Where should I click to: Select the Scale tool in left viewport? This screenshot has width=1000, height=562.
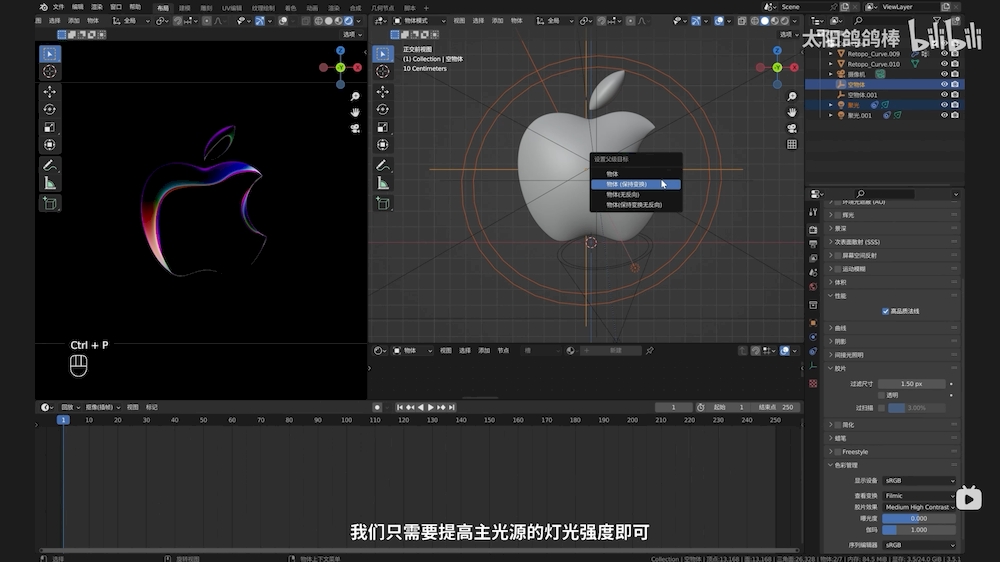pyautogui.click(x=50, y=128)
